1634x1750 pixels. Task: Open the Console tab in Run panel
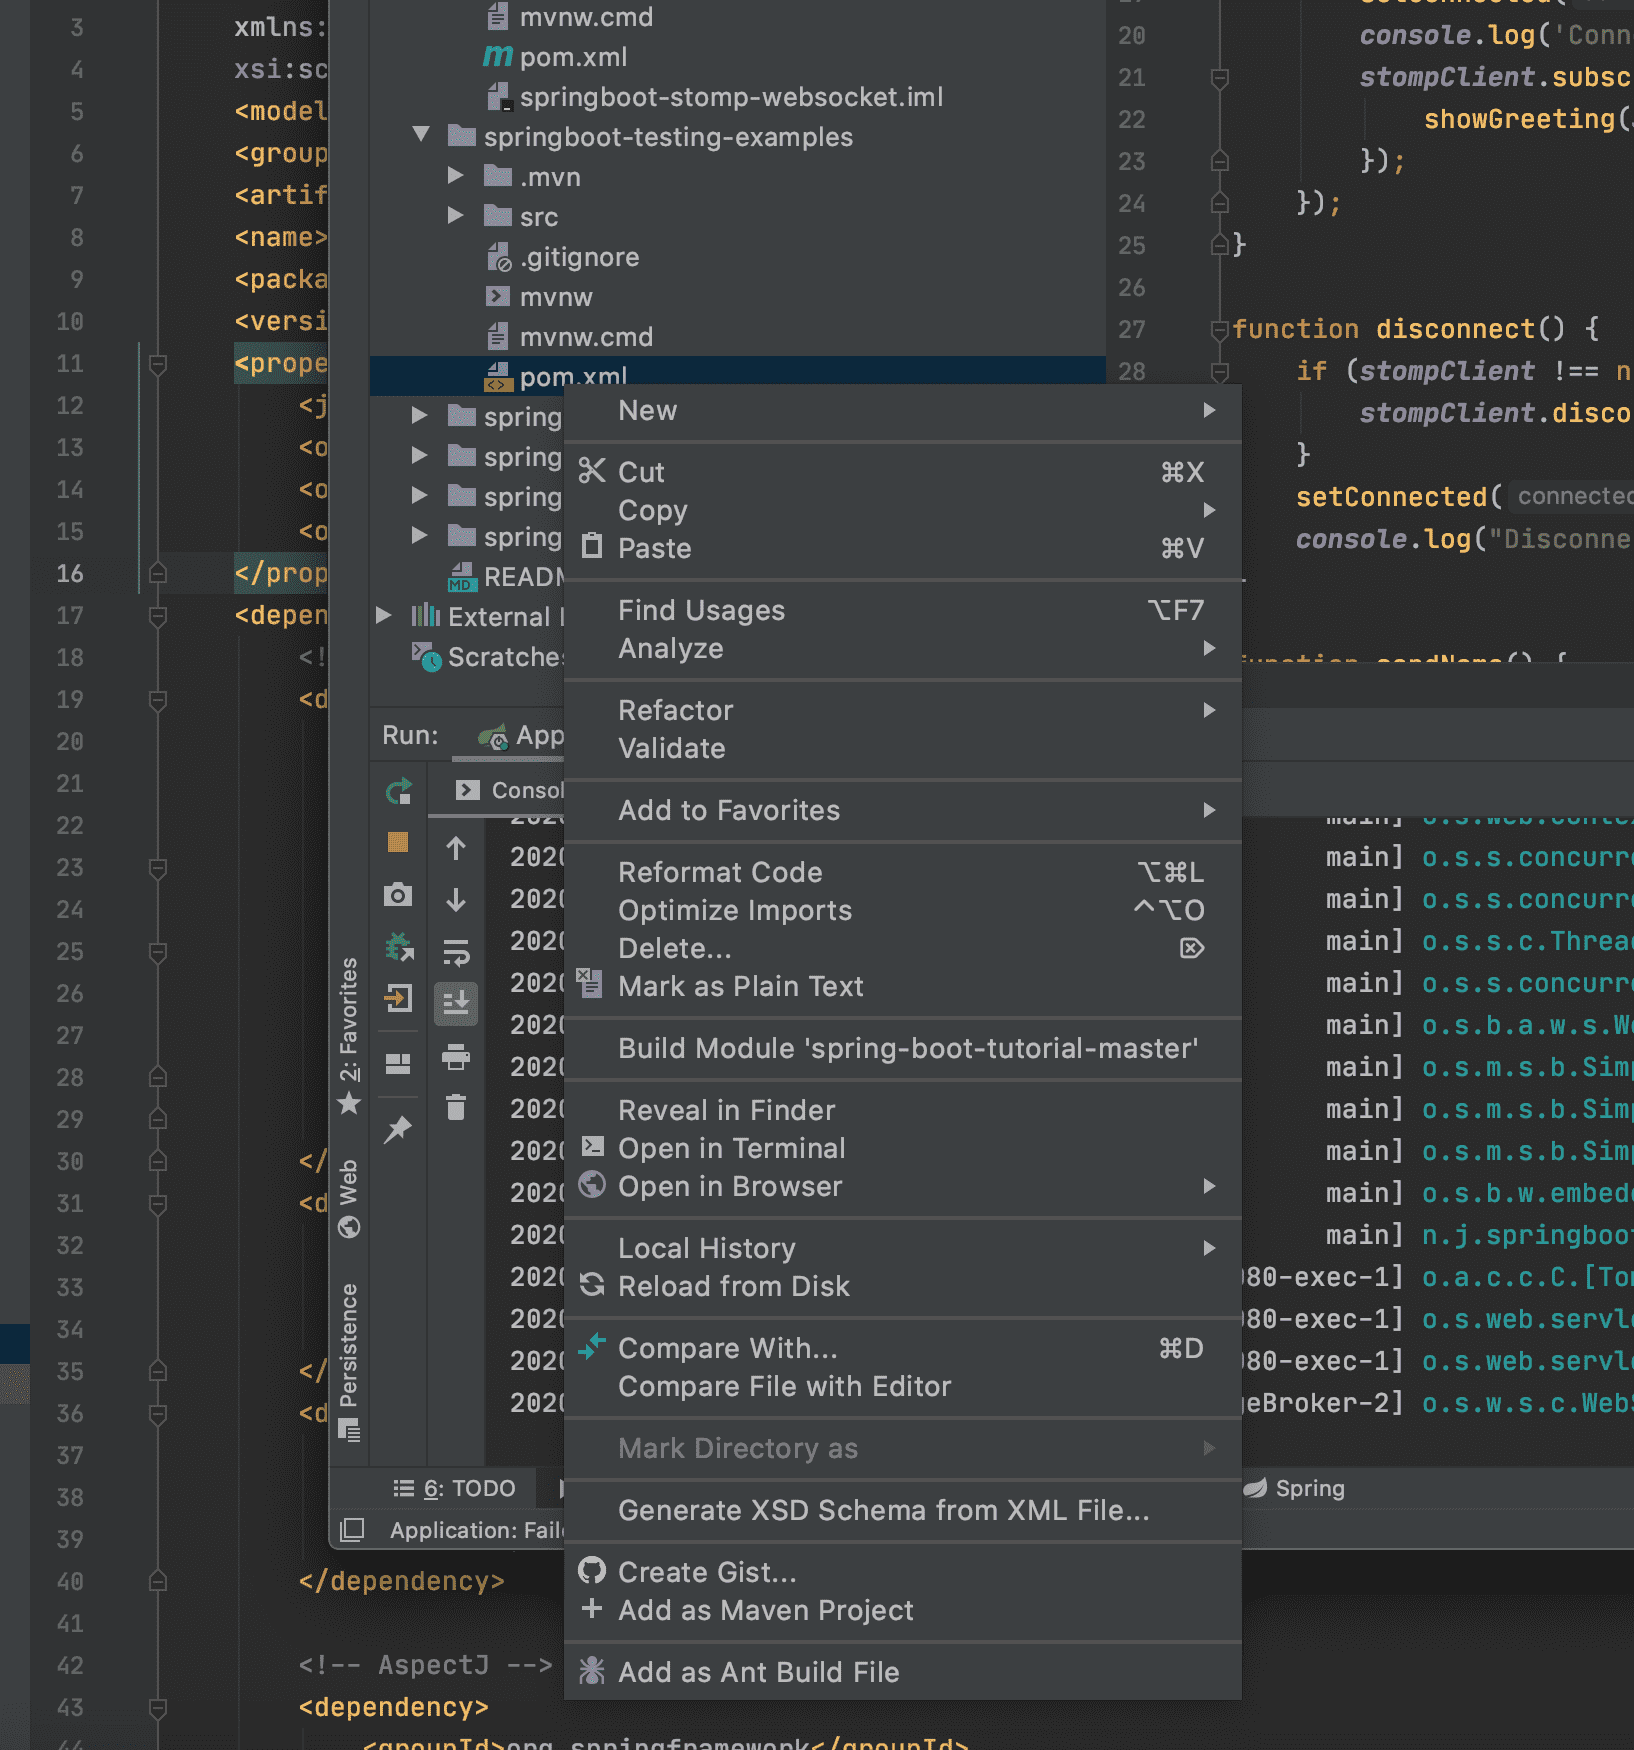[510, 790]
